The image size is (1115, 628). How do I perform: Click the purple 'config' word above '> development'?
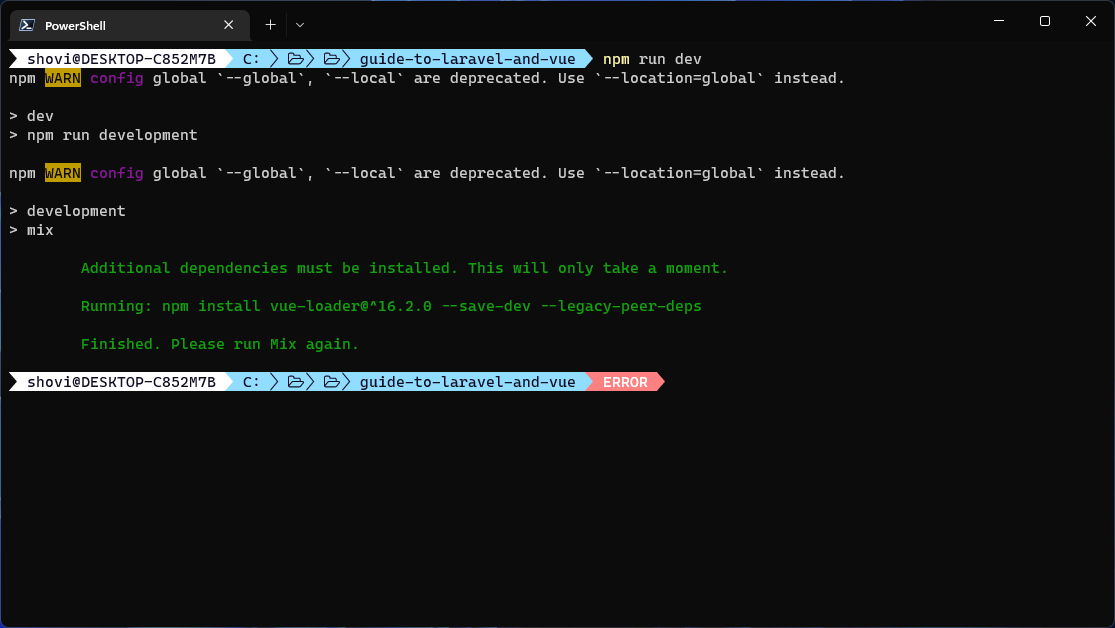[117, 173]
